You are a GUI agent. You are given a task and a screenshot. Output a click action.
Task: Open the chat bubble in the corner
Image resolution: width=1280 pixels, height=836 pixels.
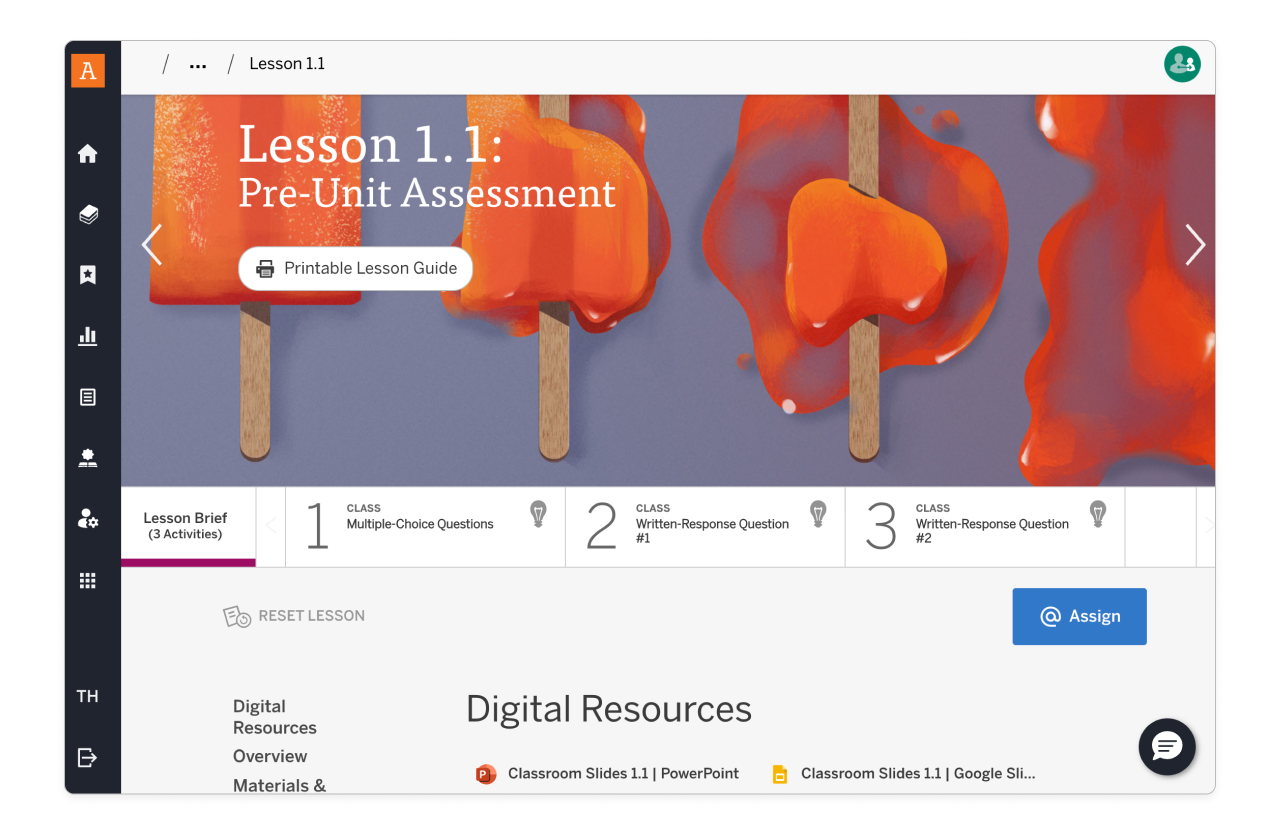1167,747
